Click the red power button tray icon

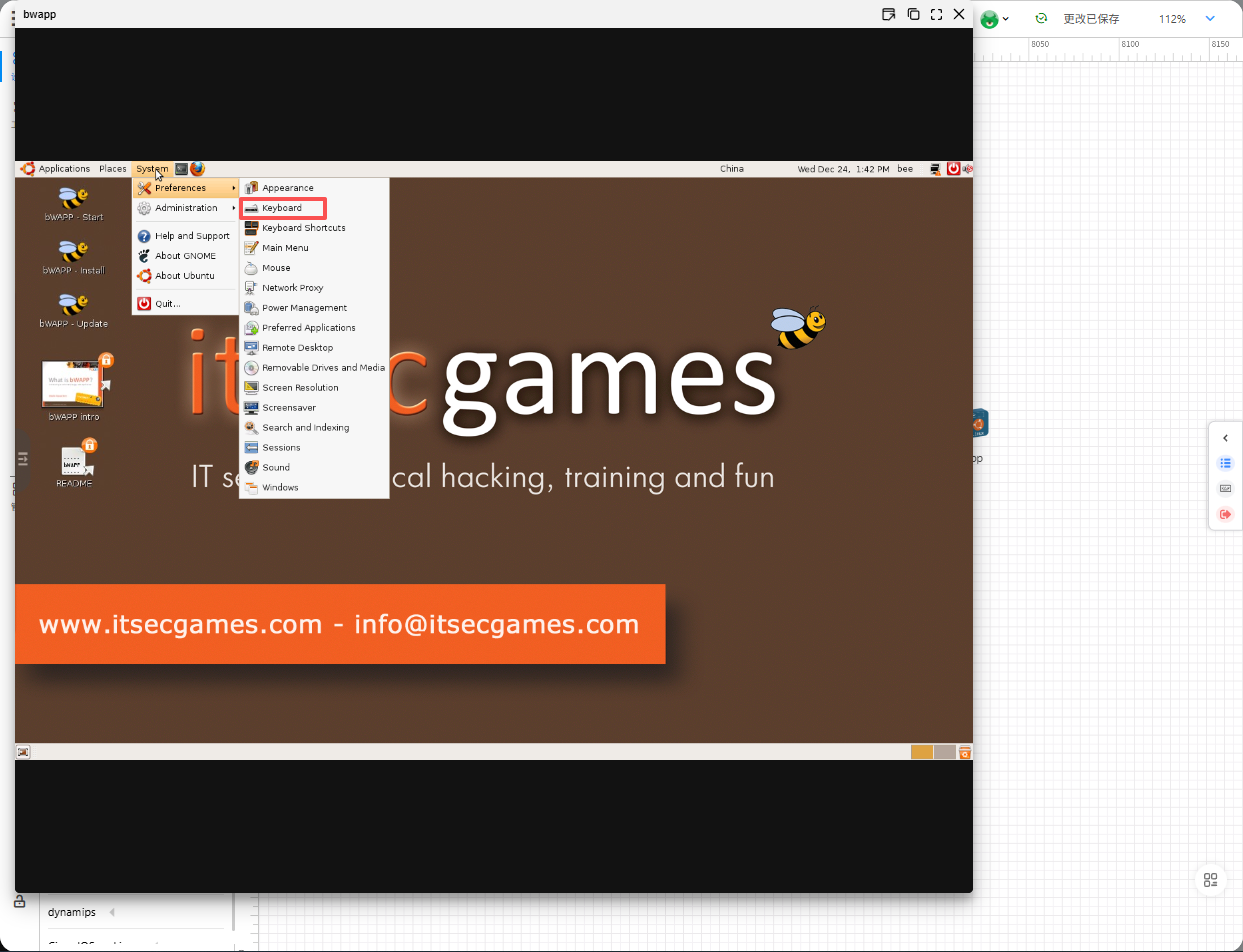(x=953, y=169)
